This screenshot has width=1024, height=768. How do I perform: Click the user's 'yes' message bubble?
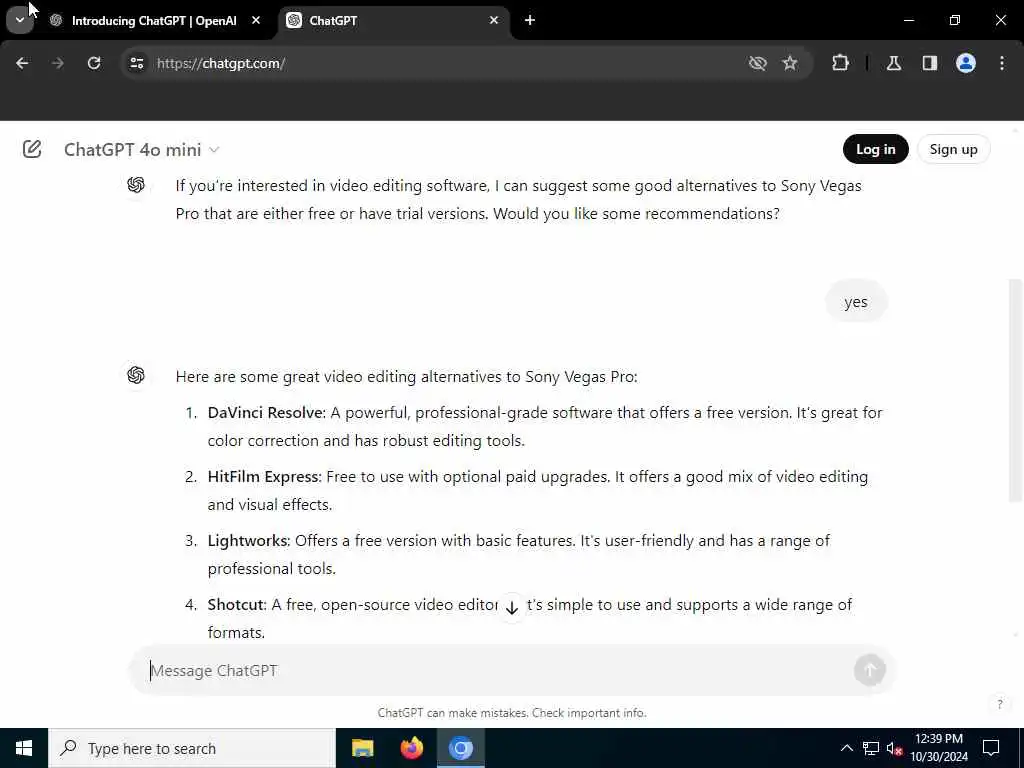pos(856,302)
